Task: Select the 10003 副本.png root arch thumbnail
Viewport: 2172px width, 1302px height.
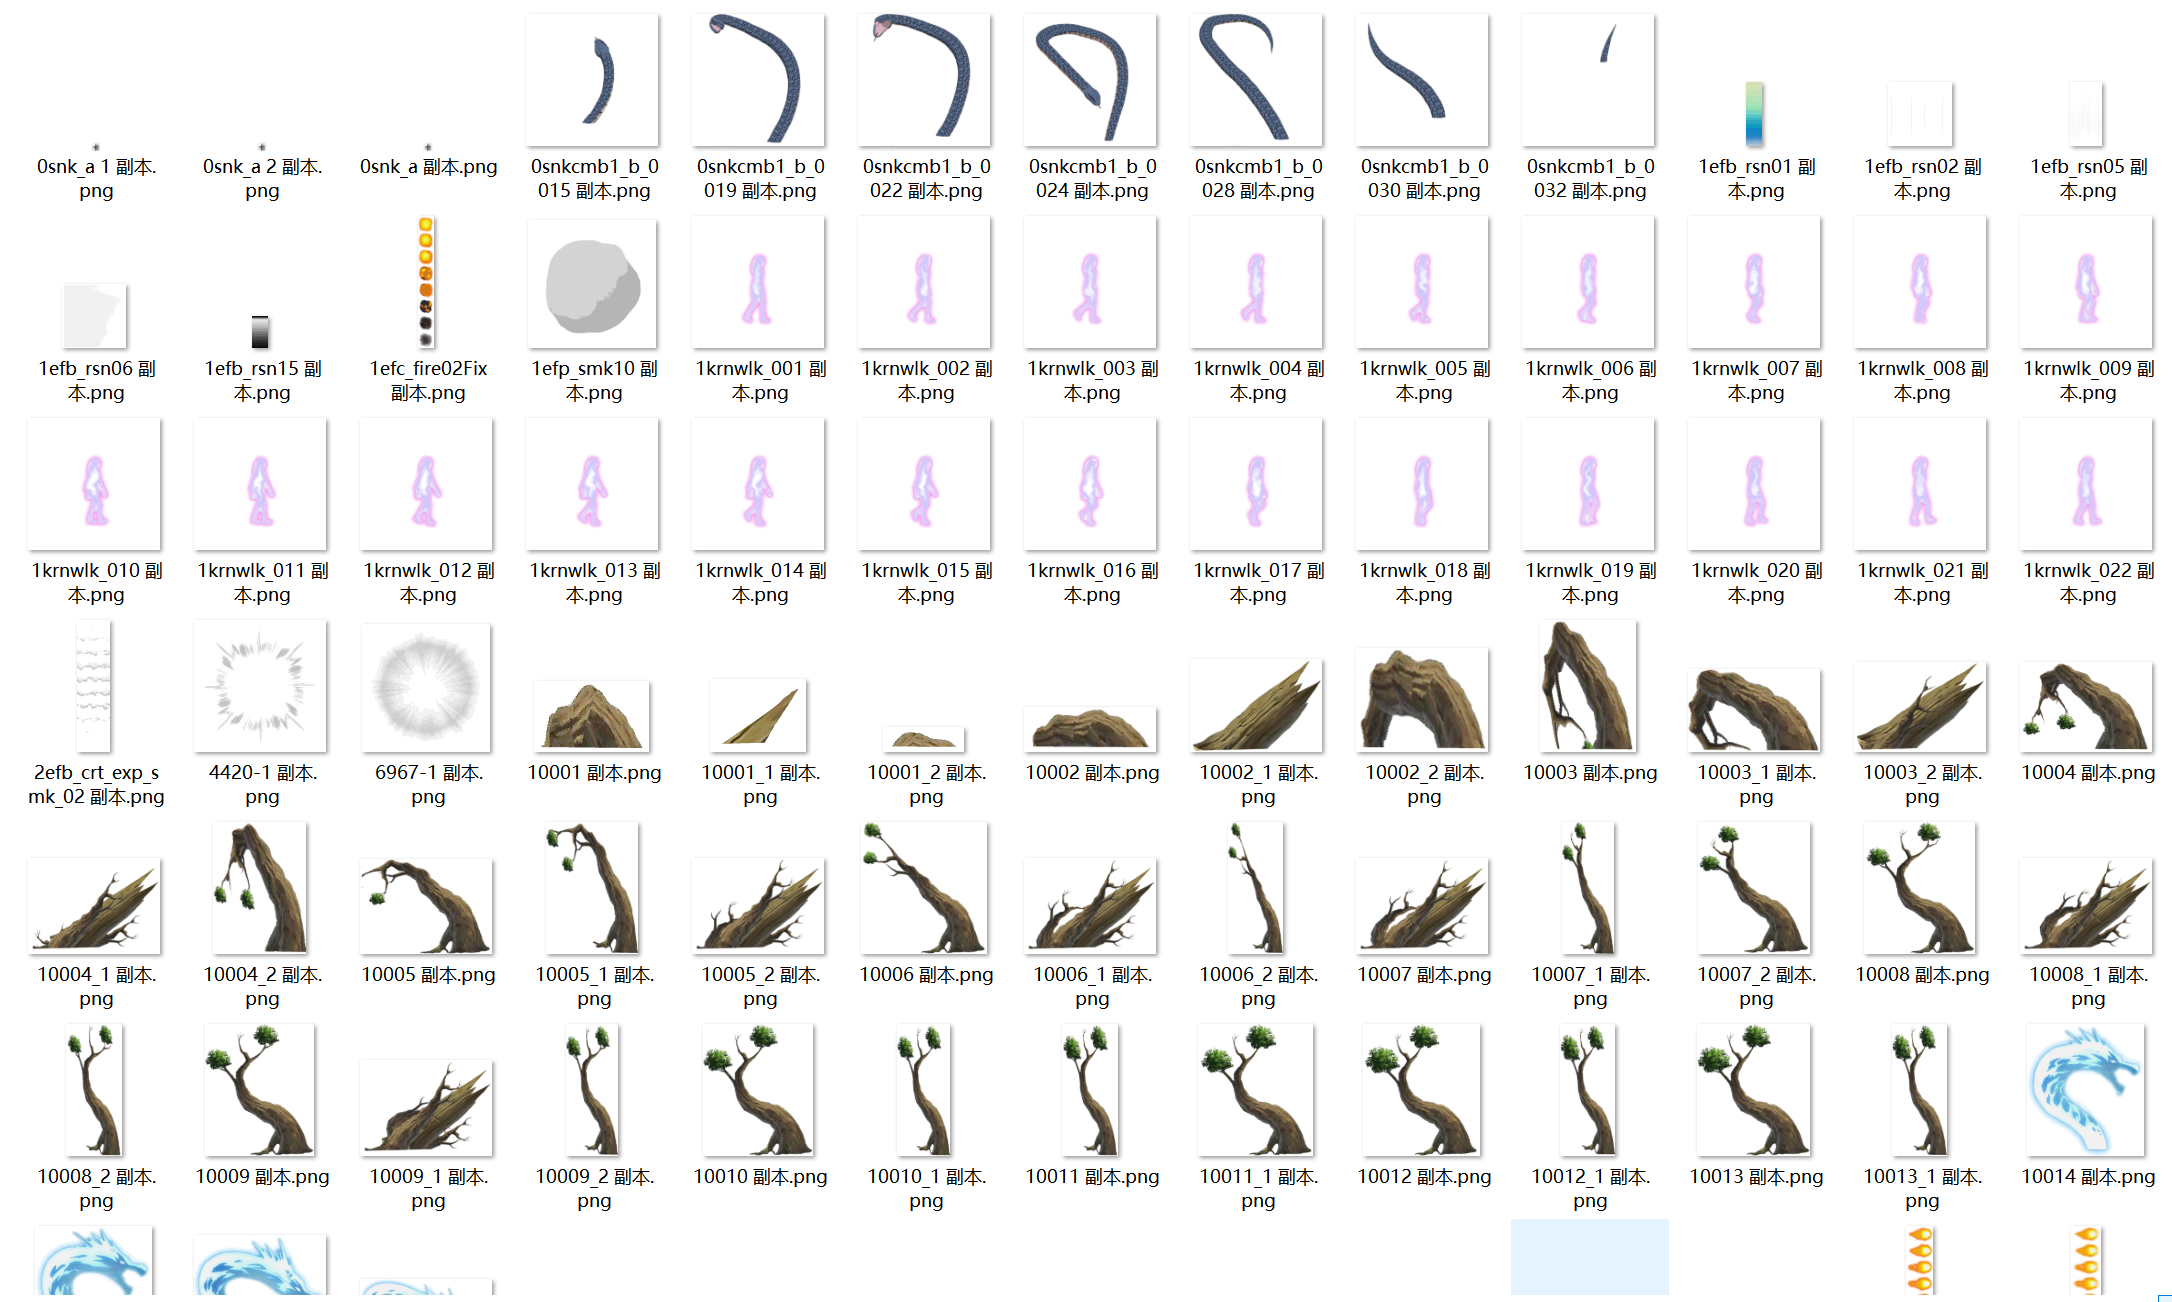Action: (x=1589, y=686)
